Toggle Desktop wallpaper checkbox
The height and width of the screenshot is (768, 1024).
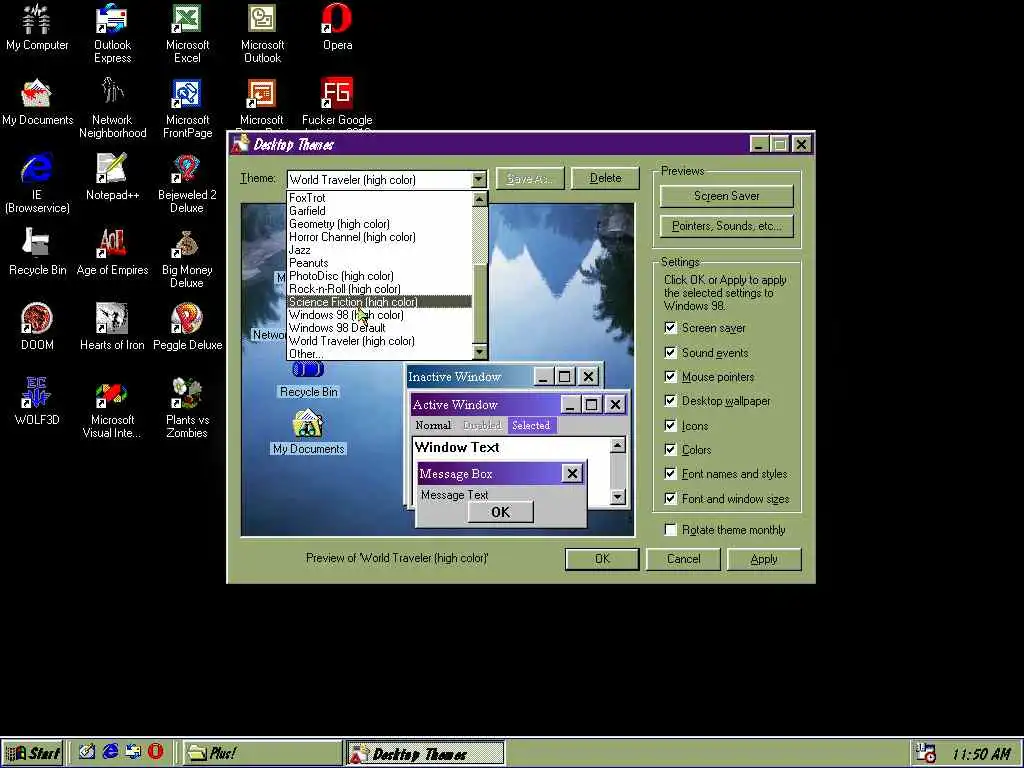pyautogui.click(x=670, y=401)
